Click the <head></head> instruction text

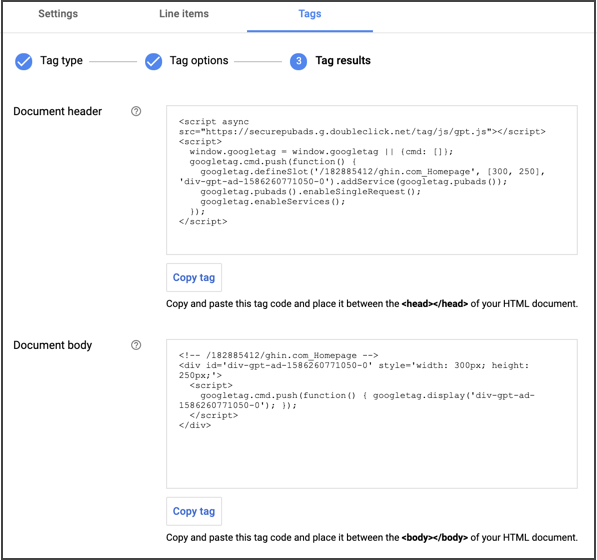click(372, 304)
